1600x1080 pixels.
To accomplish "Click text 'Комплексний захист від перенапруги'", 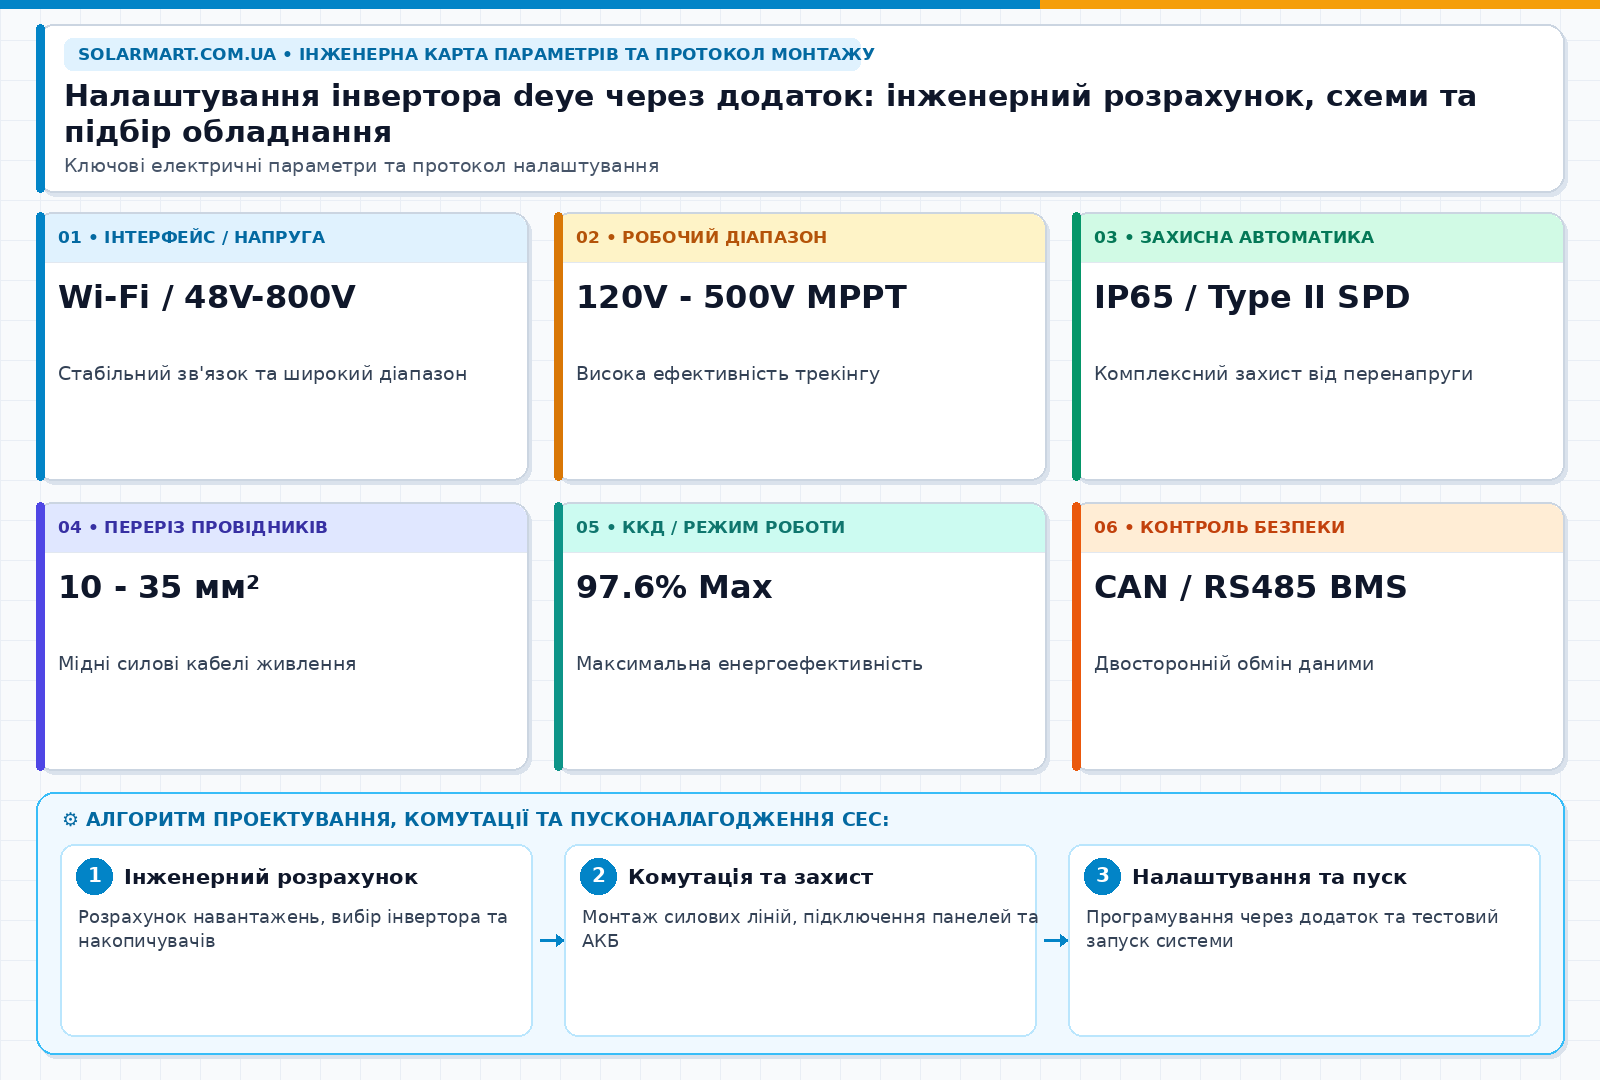I will [x=1283, y=374].
